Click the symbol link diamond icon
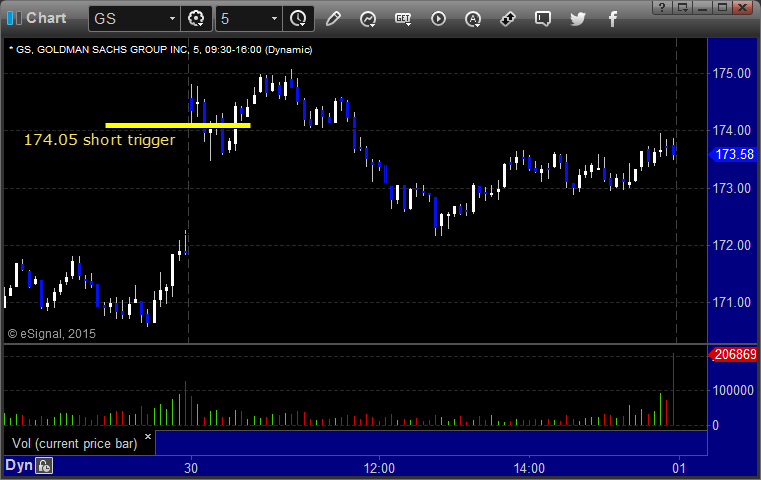The image size is (761, 480). click(x=508, y=19)
